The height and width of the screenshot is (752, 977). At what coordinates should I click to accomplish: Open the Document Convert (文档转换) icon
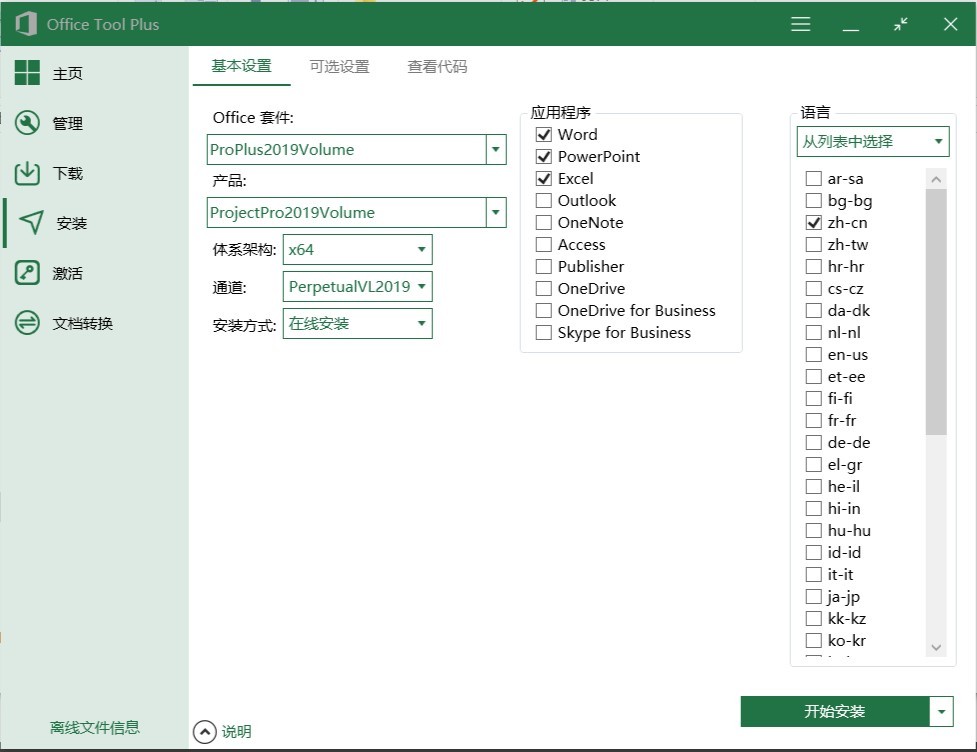pyautogui.click(x=27, y=323)
